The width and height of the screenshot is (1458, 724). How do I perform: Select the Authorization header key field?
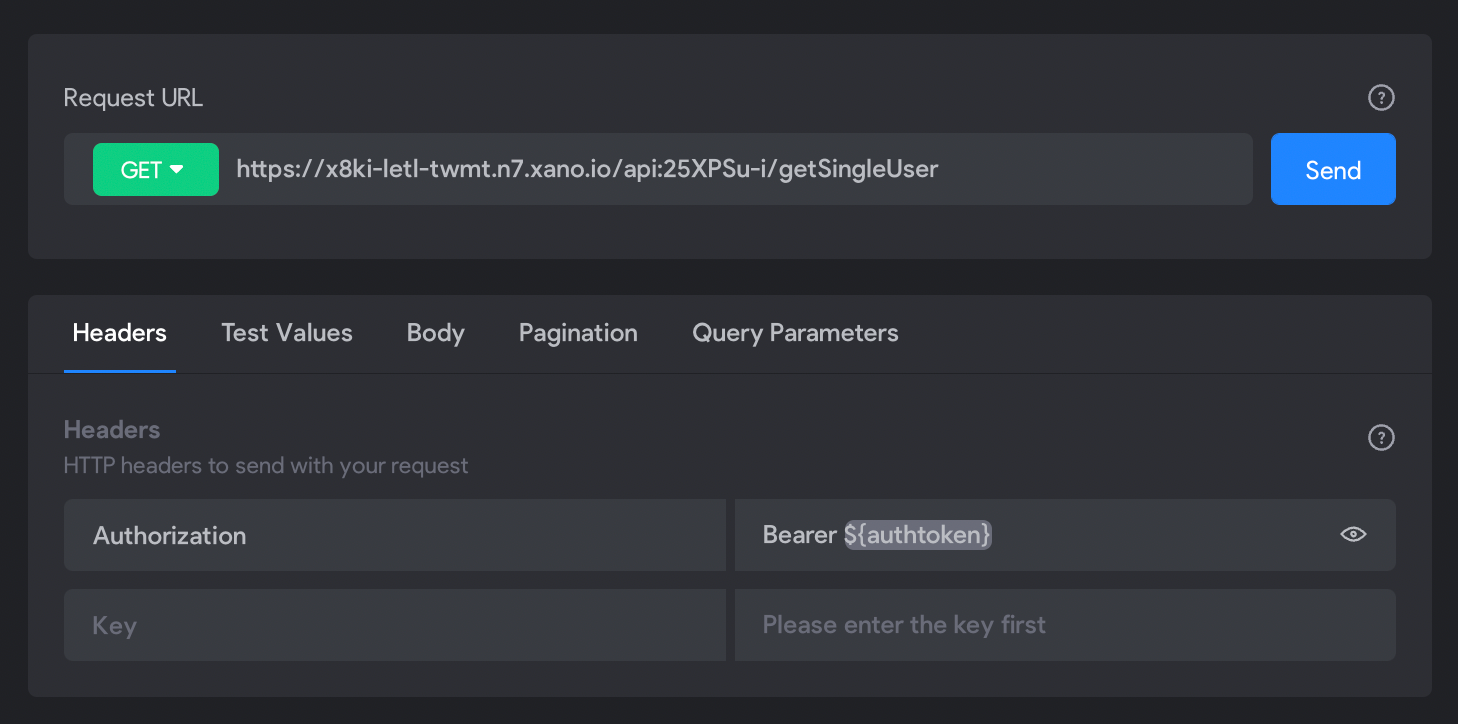[x=395, y=535]
